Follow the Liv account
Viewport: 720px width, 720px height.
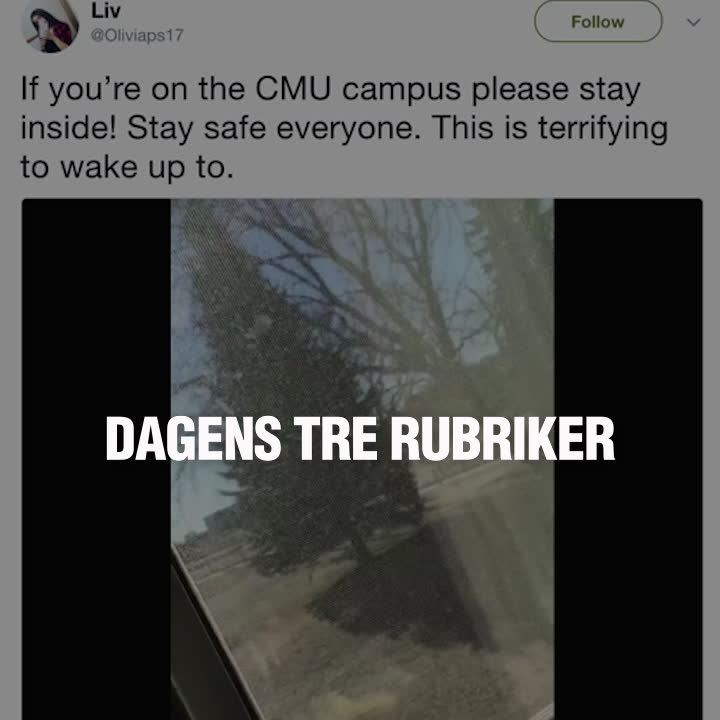[598, 21]
